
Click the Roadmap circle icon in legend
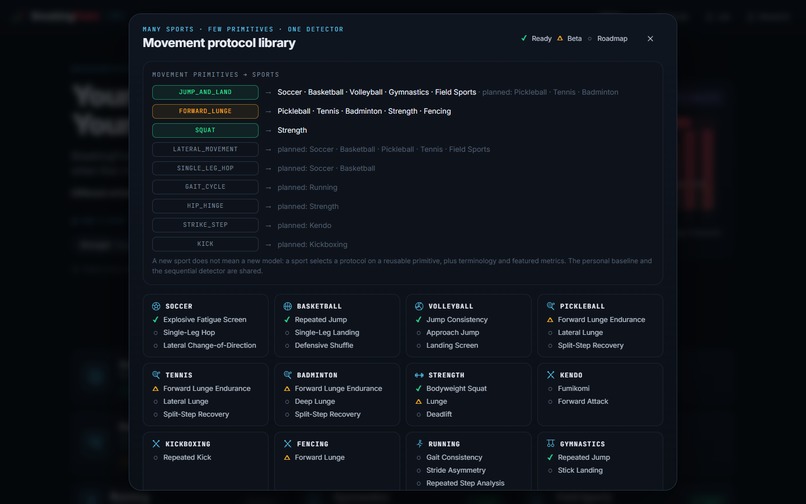click(590, 39)
